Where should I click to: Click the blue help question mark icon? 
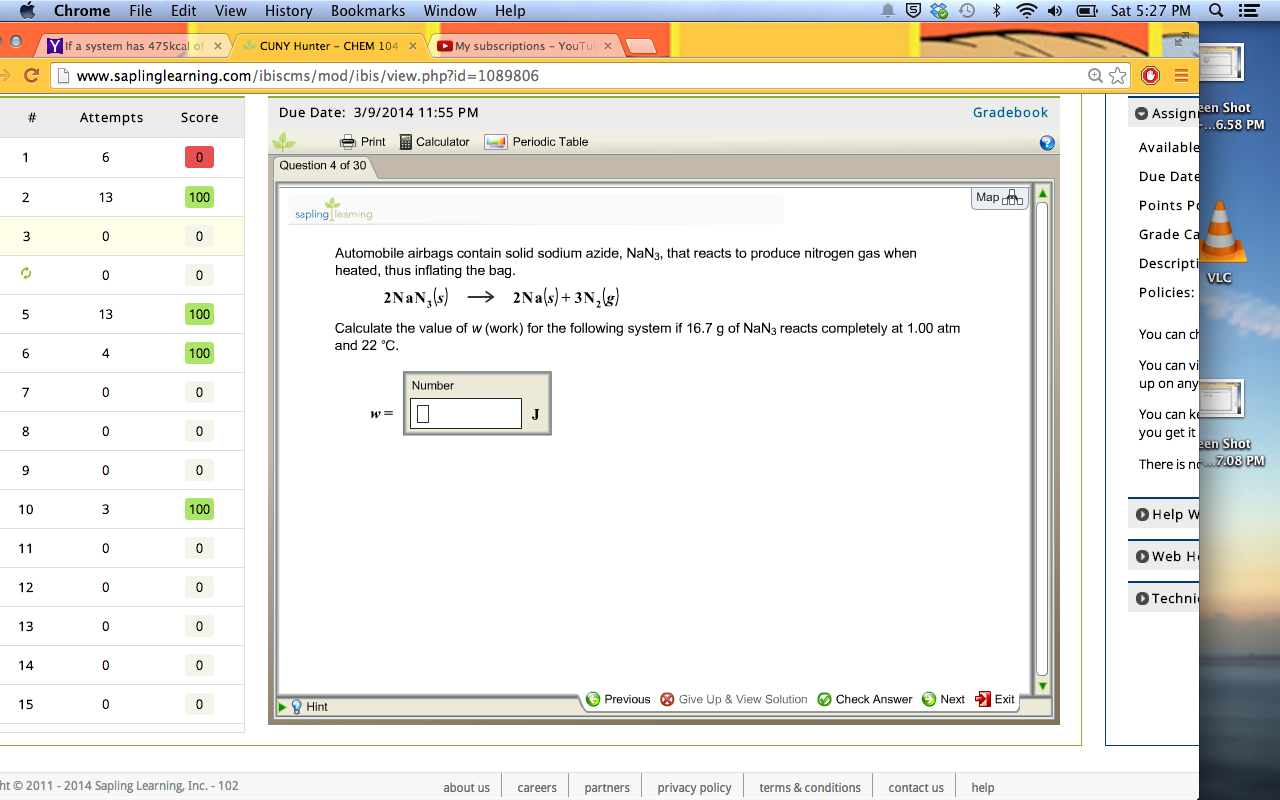click(1047, 143)
